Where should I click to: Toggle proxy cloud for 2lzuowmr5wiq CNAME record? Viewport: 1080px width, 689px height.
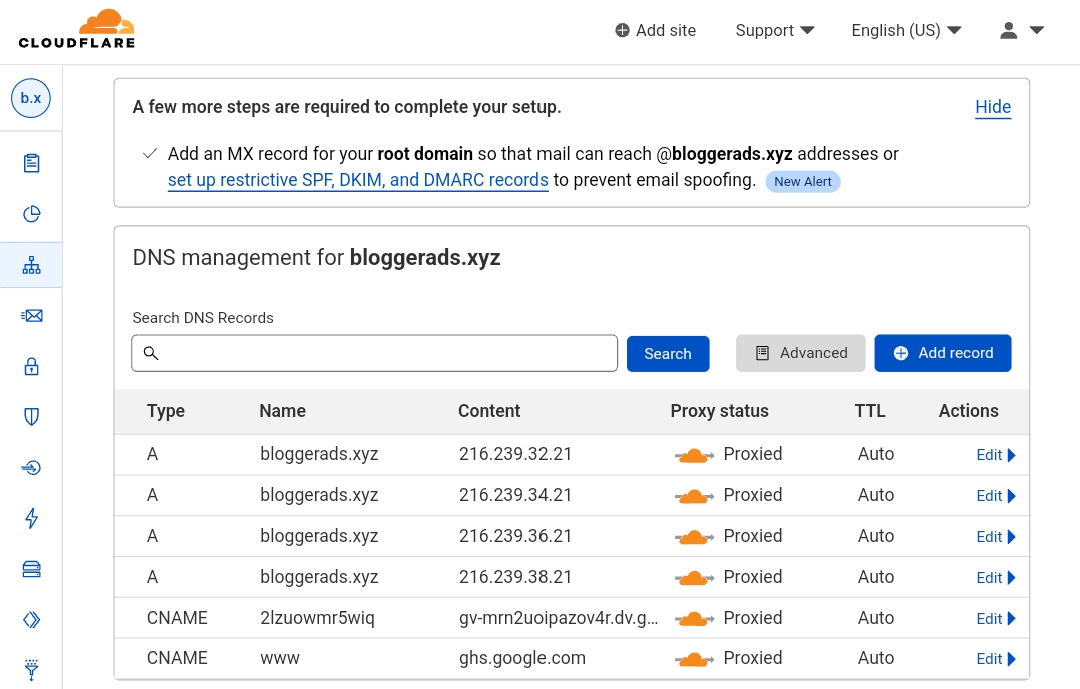pyautogui.click(x=693, y=619)
